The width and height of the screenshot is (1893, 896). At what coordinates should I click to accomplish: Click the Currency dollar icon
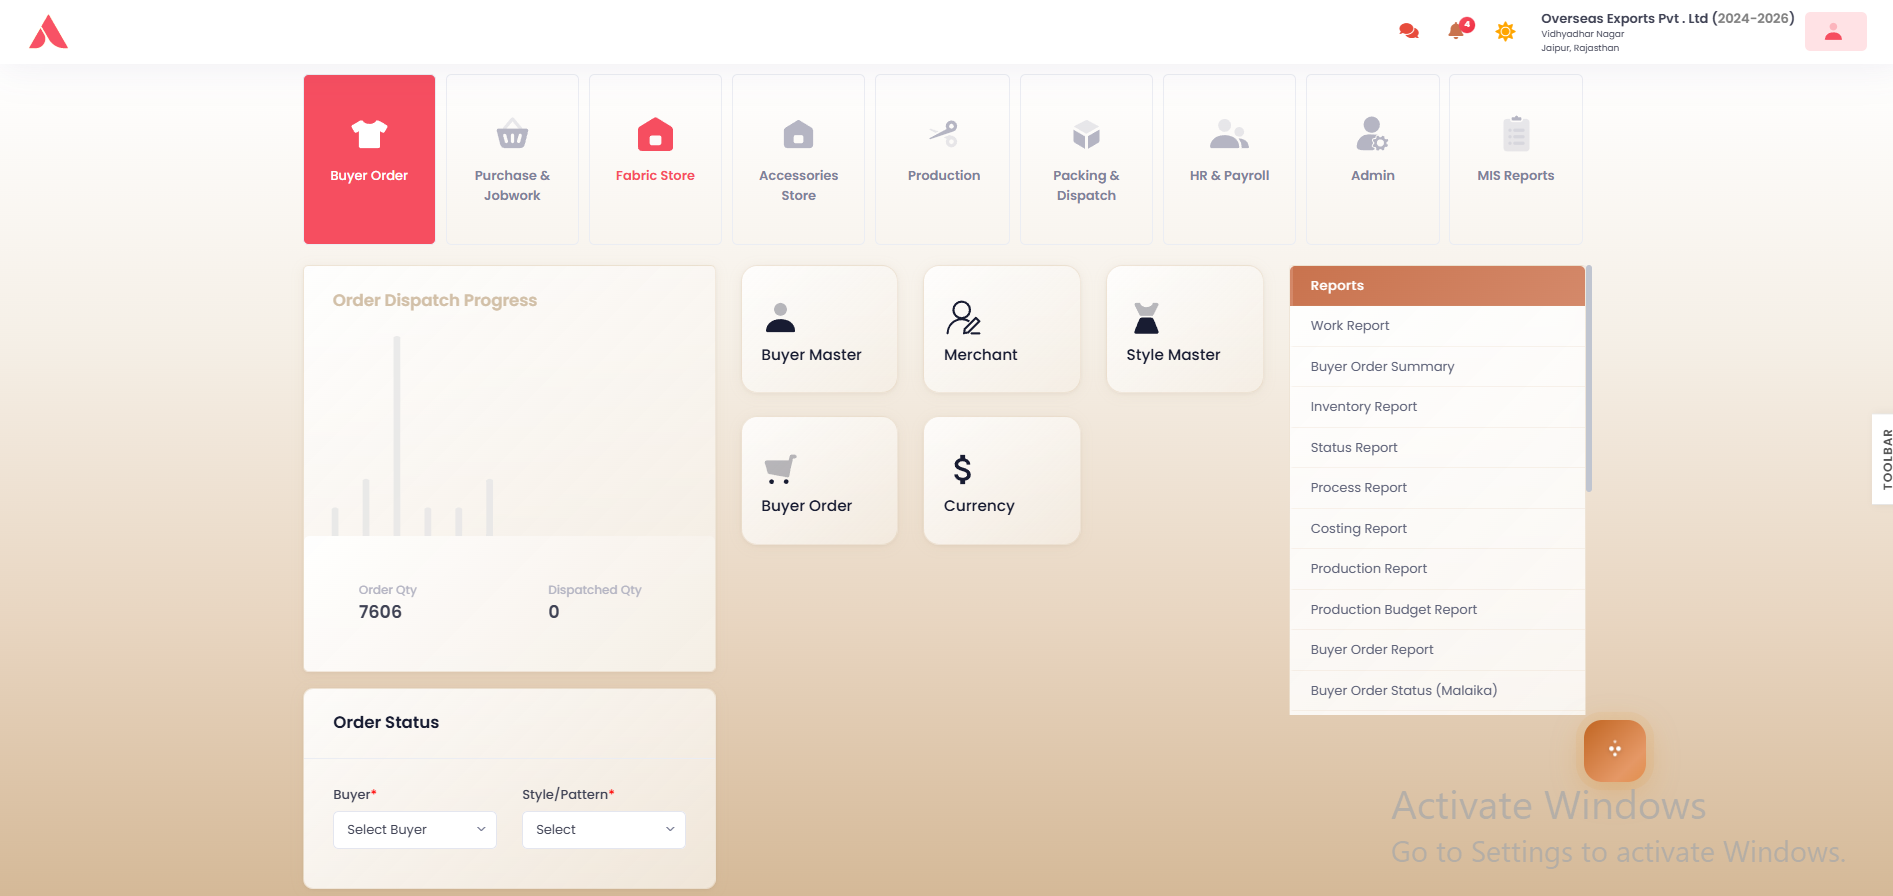tap(962, 469)
